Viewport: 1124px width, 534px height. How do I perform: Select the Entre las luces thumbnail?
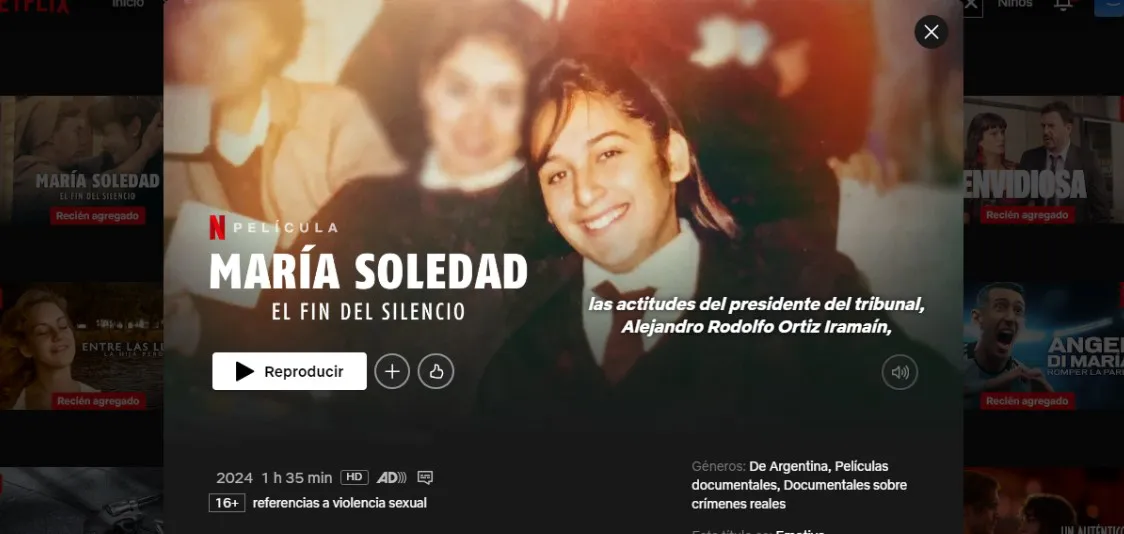(x=81, y=345)
